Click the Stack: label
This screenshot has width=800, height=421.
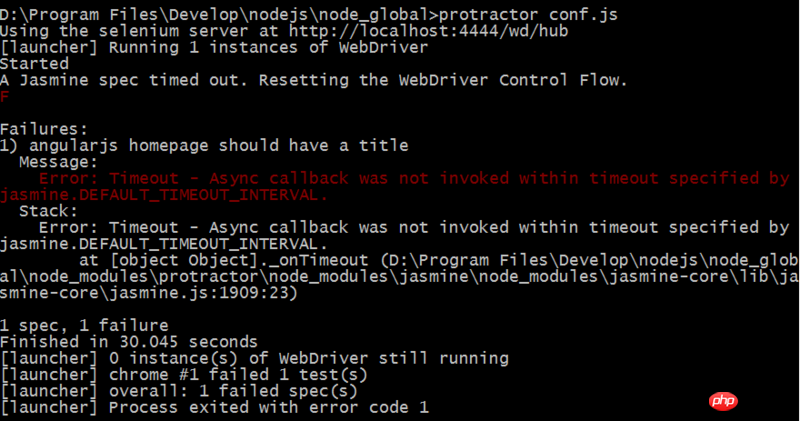coord(48,211)
